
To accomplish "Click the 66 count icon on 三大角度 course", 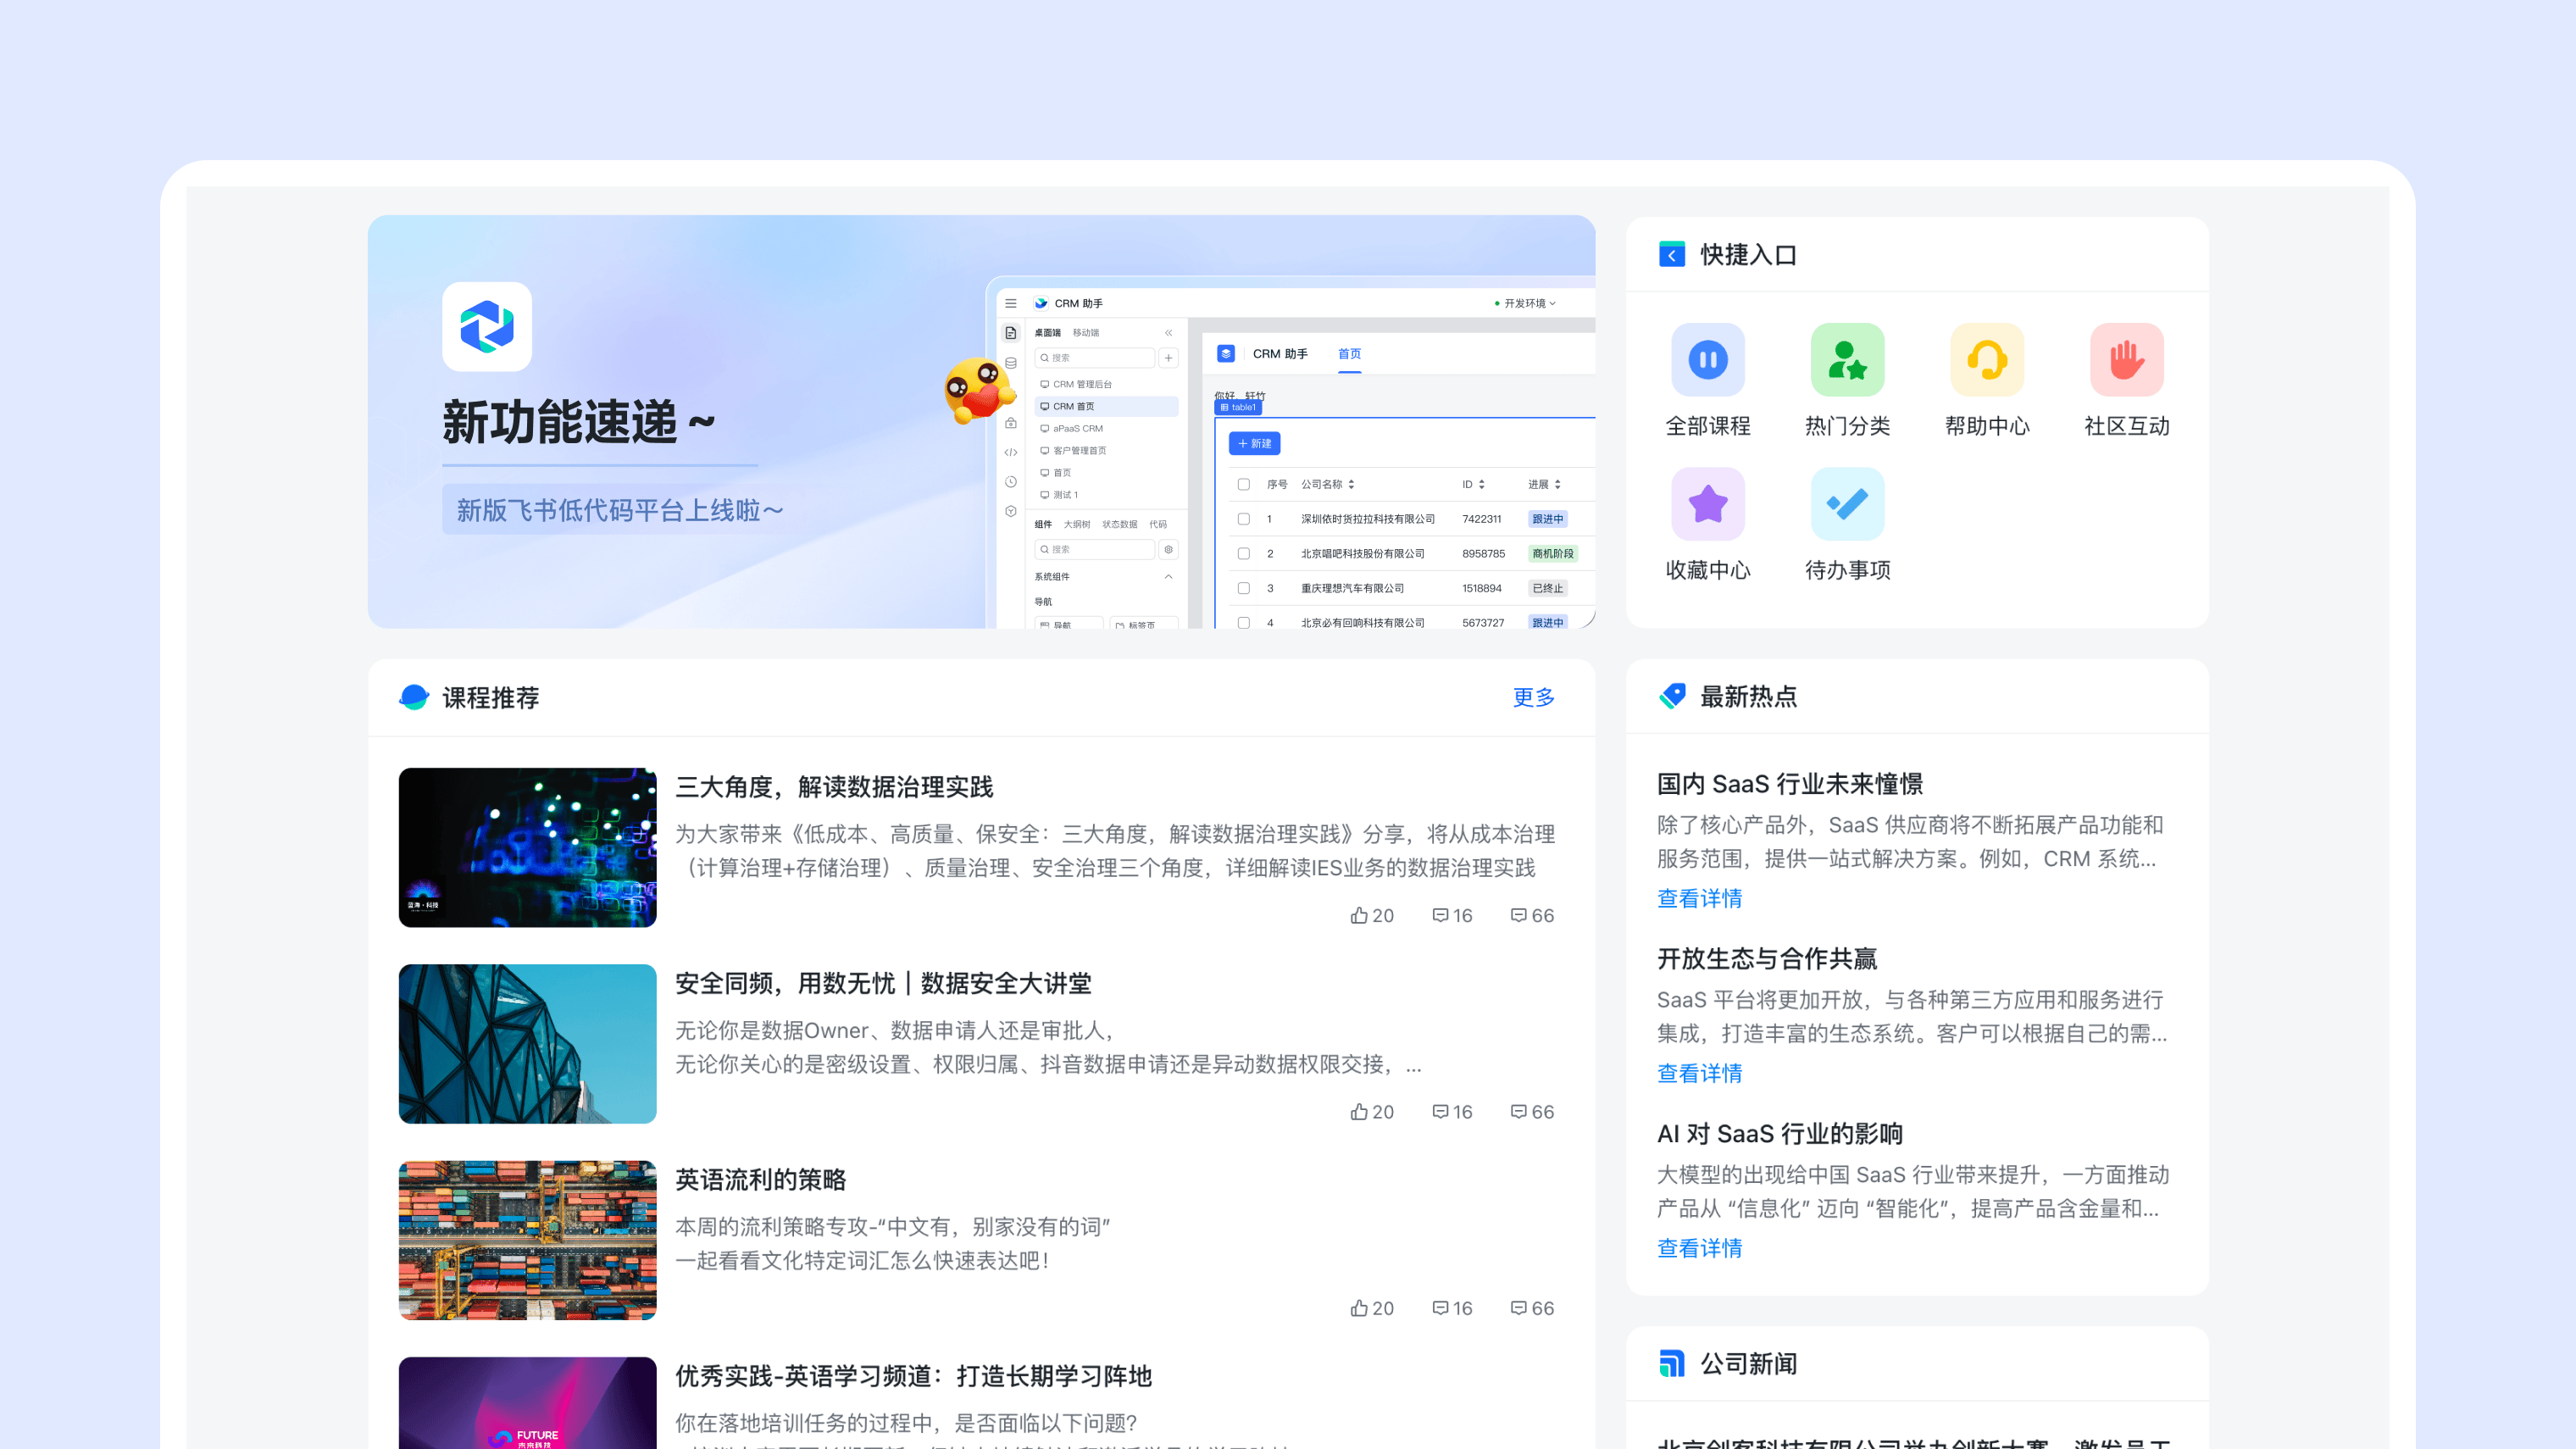I will 1518,915.
